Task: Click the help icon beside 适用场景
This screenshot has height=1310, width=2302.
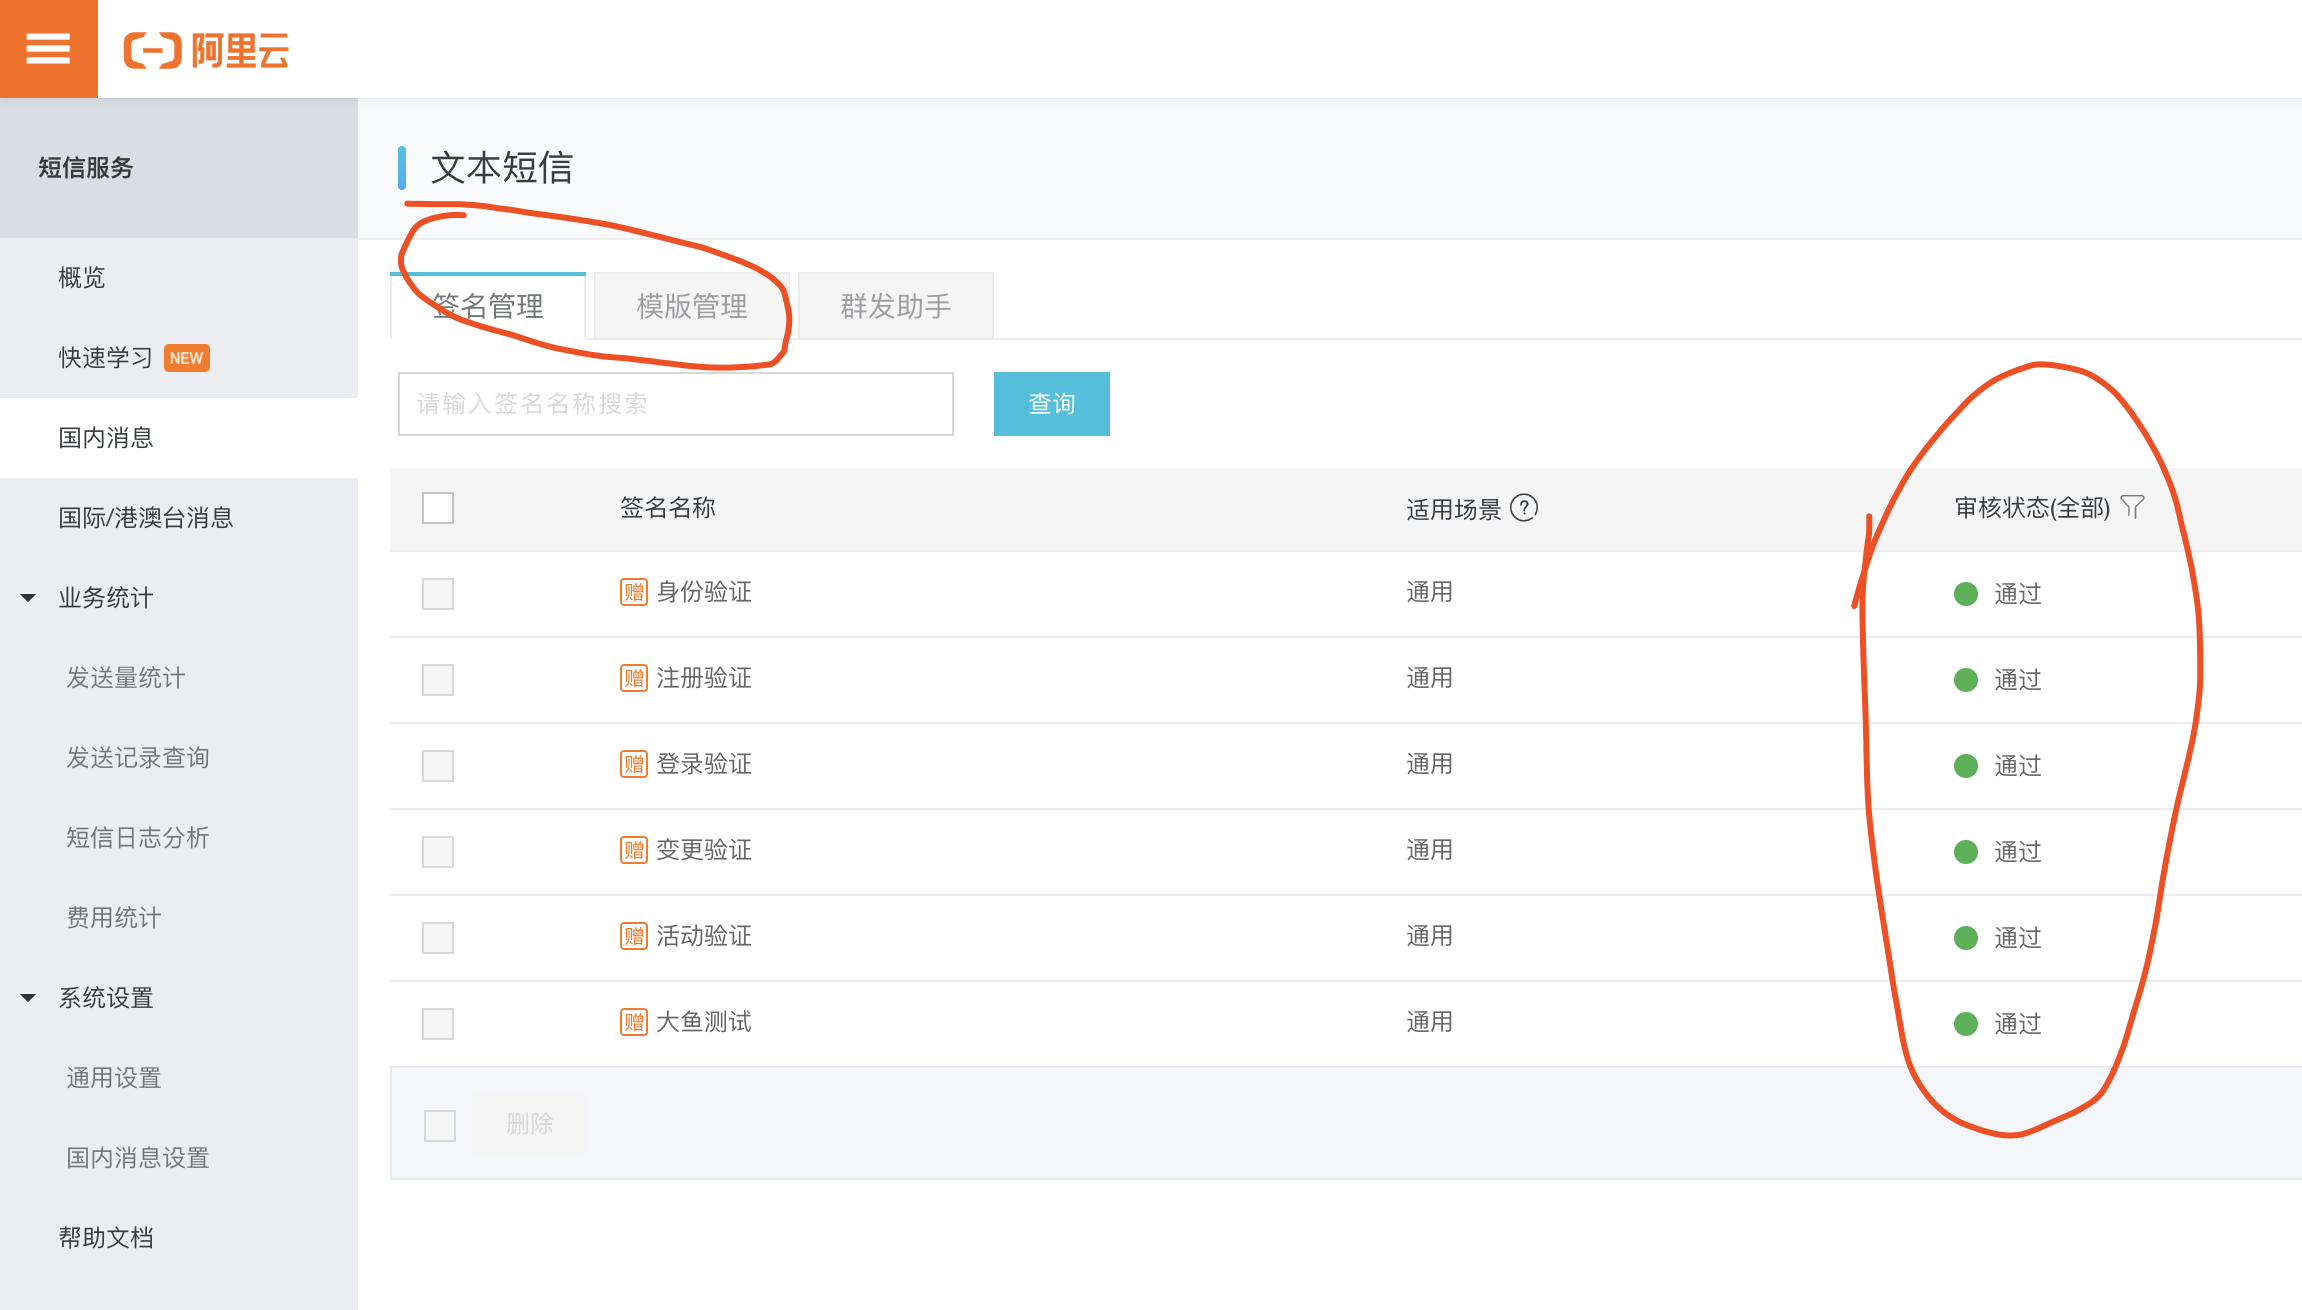Action: (x=1523, y=508)
